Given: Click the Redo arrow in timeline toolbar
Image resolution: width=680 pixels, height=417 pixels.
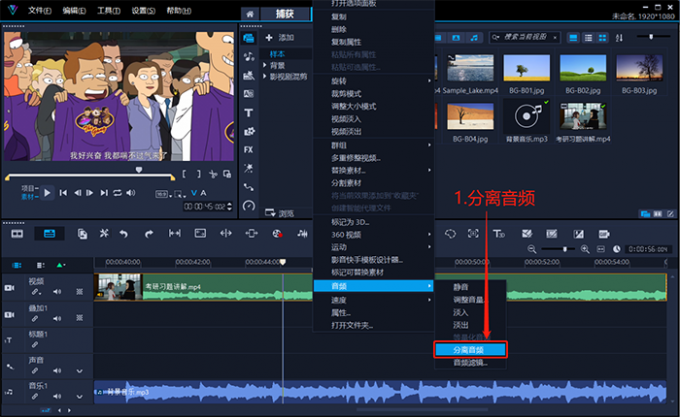Looking at the screenshot, I should (148, 233).
